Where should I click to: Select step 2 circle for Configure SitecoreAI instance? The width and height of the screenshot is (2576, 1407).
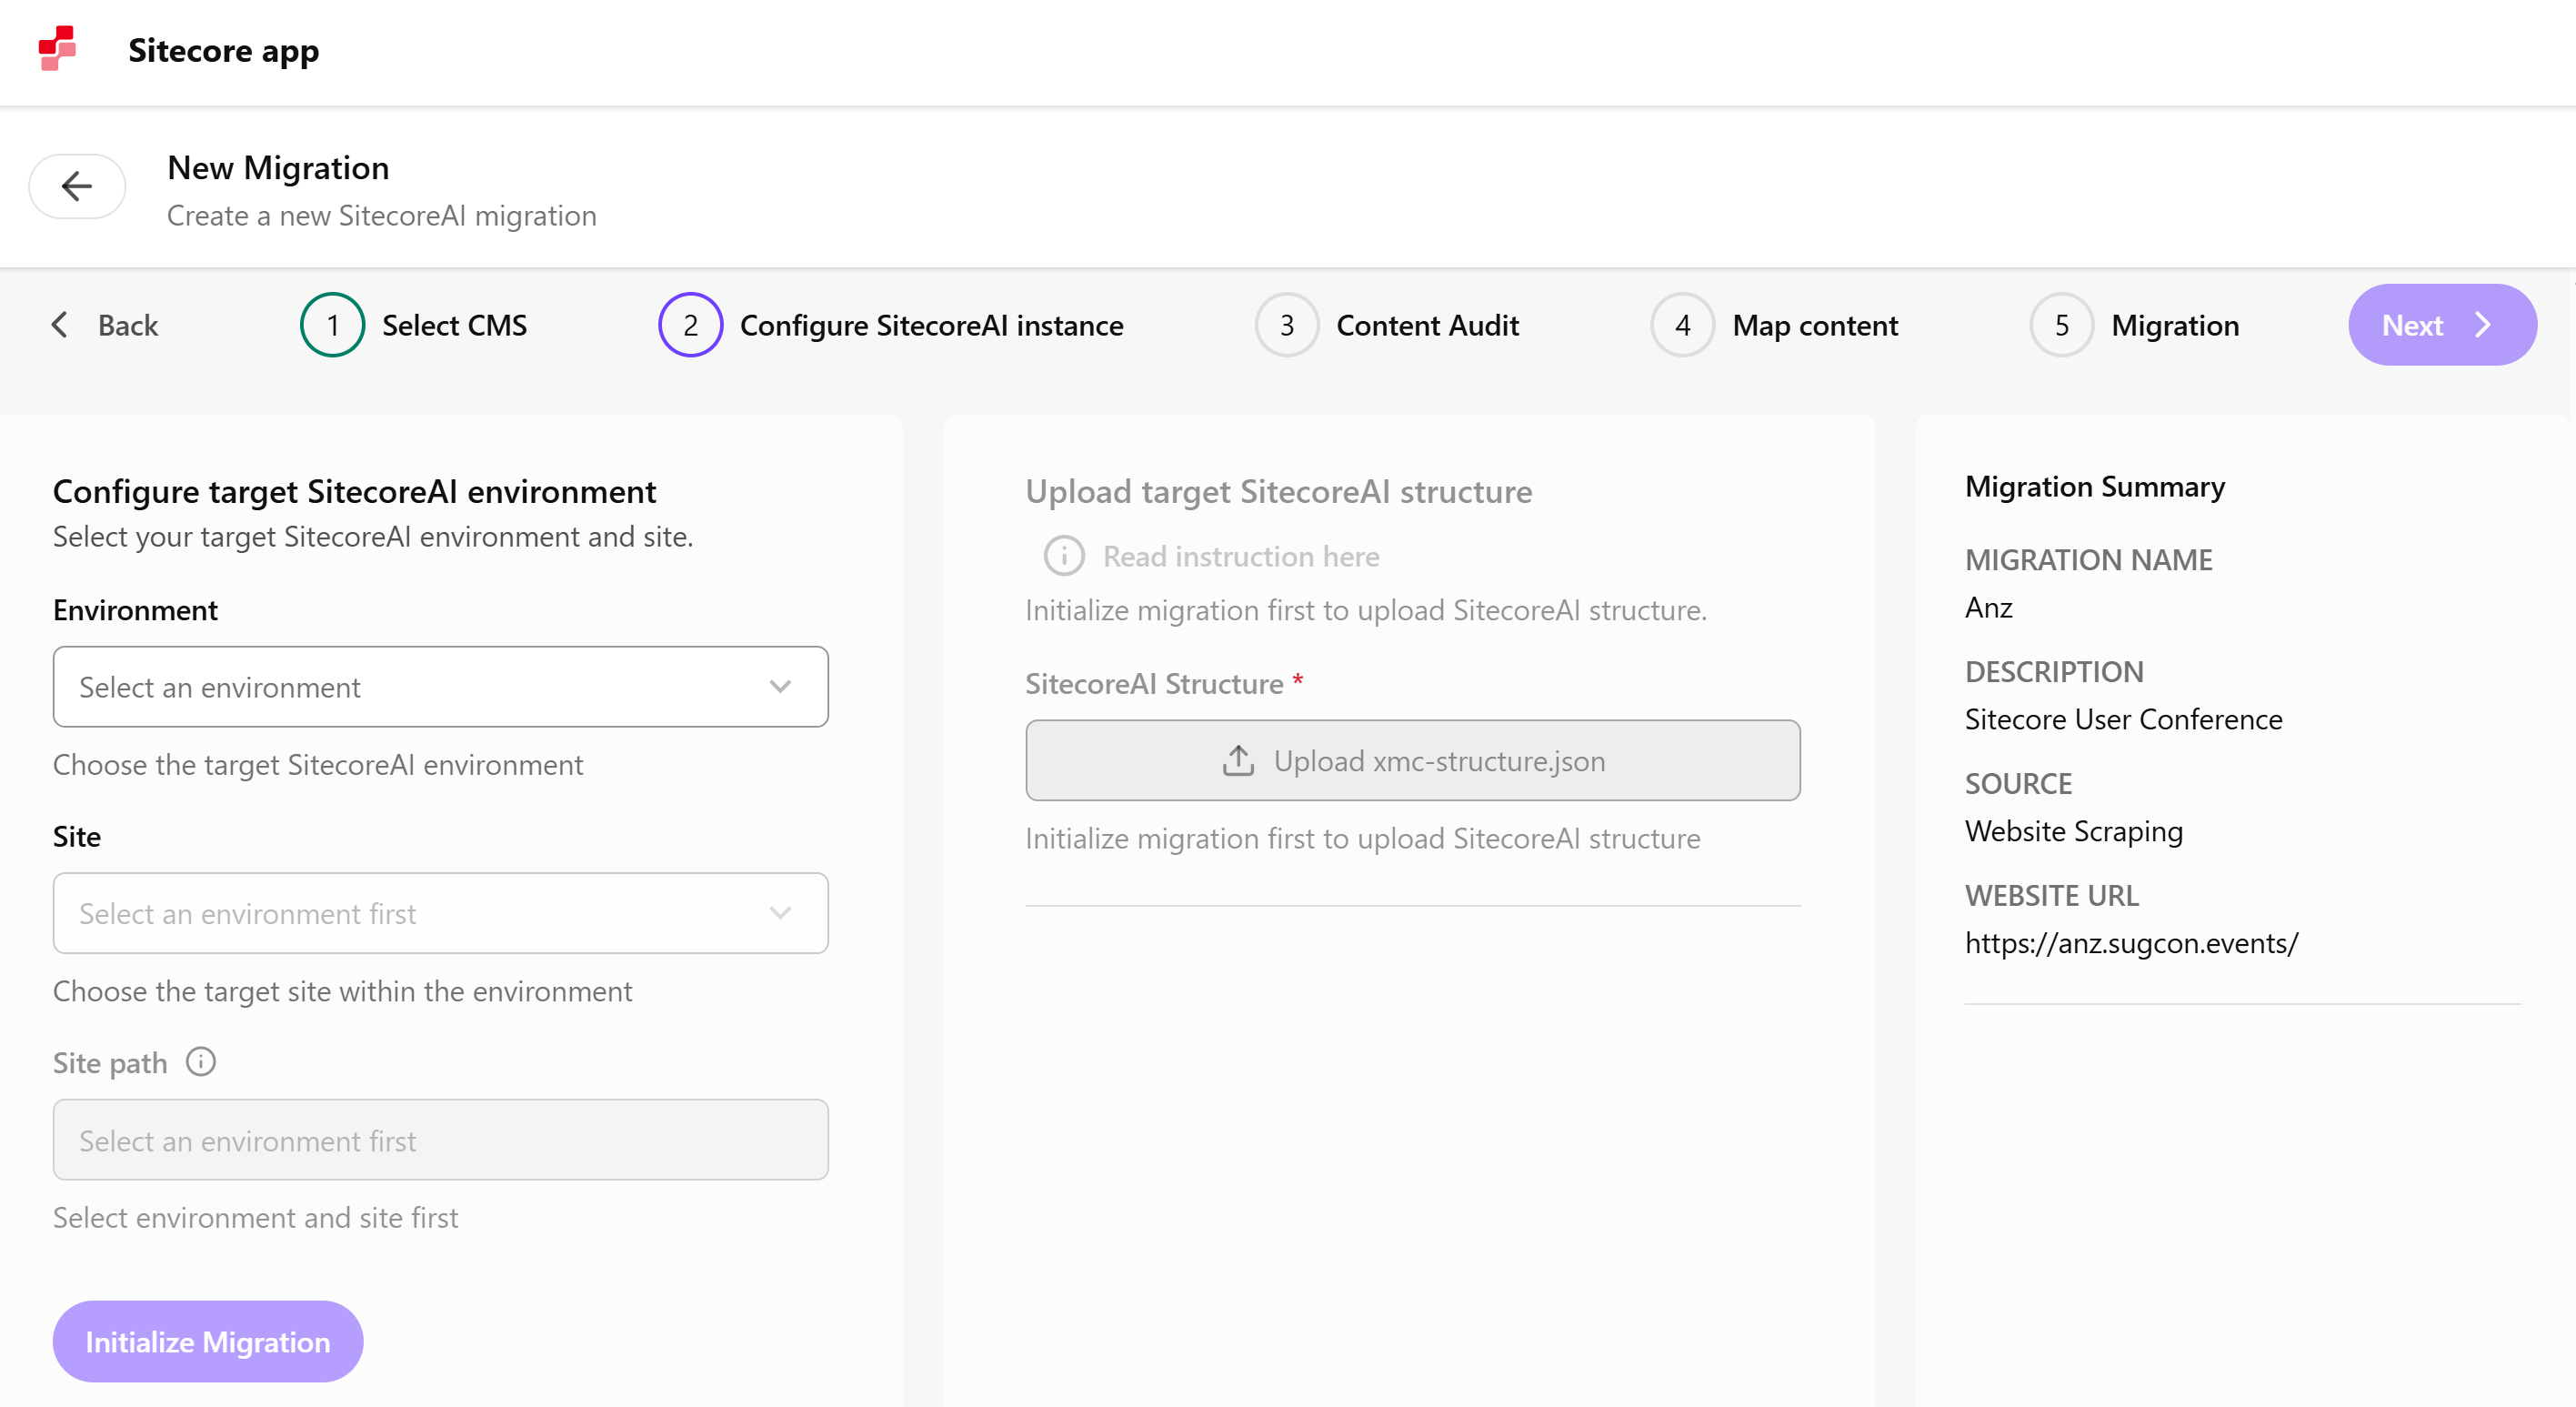pyautogui.click(x=690, y=325)
